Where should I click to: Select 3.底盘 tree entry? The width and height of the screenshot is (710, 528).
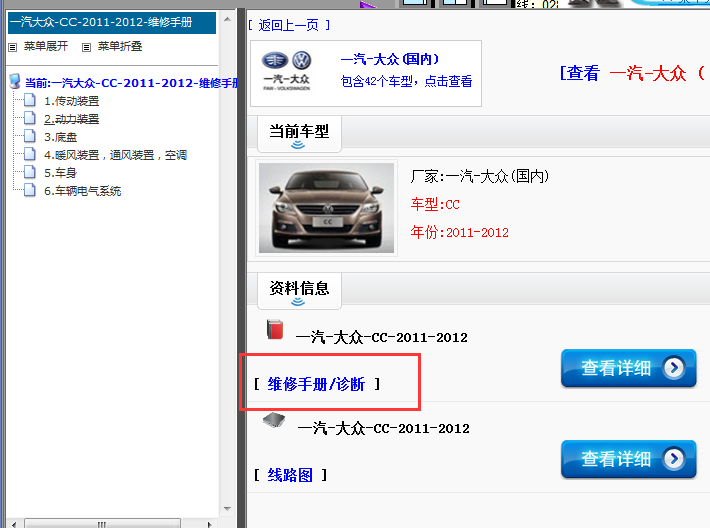(x=61, y=137)
